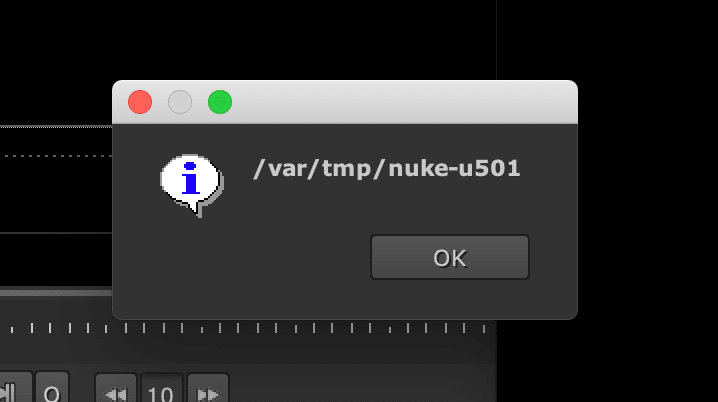
Task: Click the frame increment field showing 10
Action: 161,389
